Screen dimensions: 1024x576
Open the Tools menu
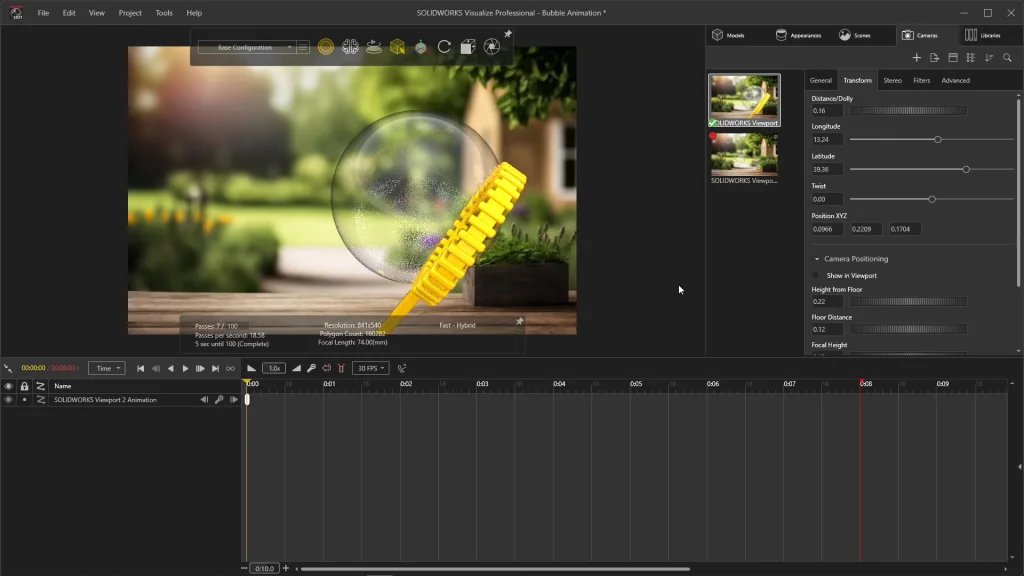point(164,13)
